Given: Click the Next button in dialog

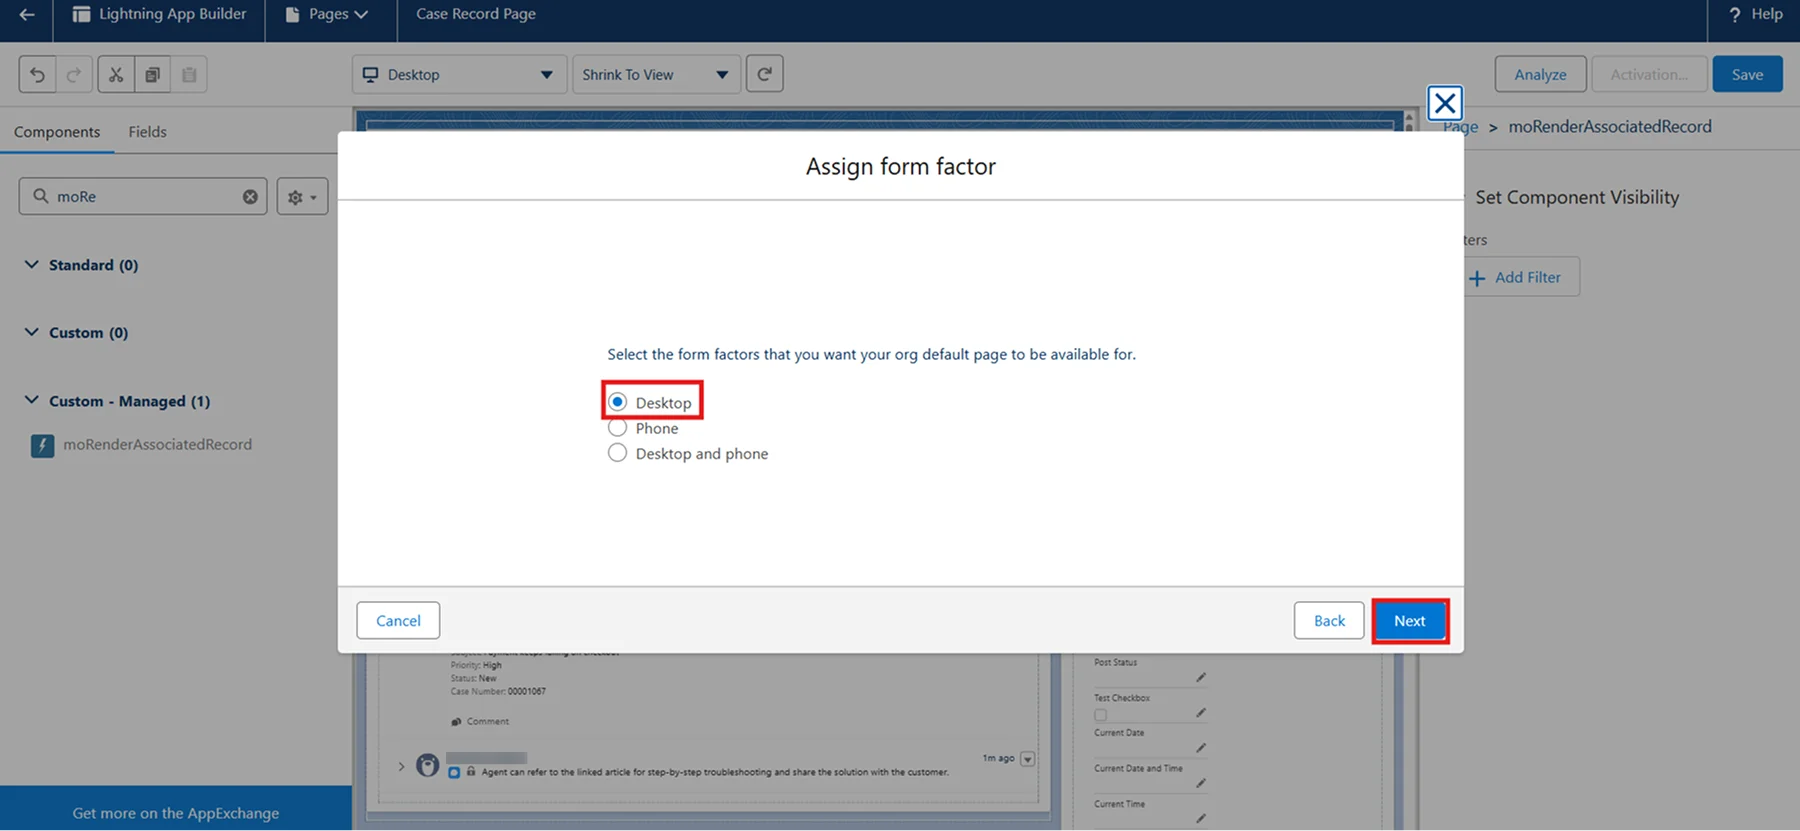Looking at the screenshot, I should pos(1410,621).
